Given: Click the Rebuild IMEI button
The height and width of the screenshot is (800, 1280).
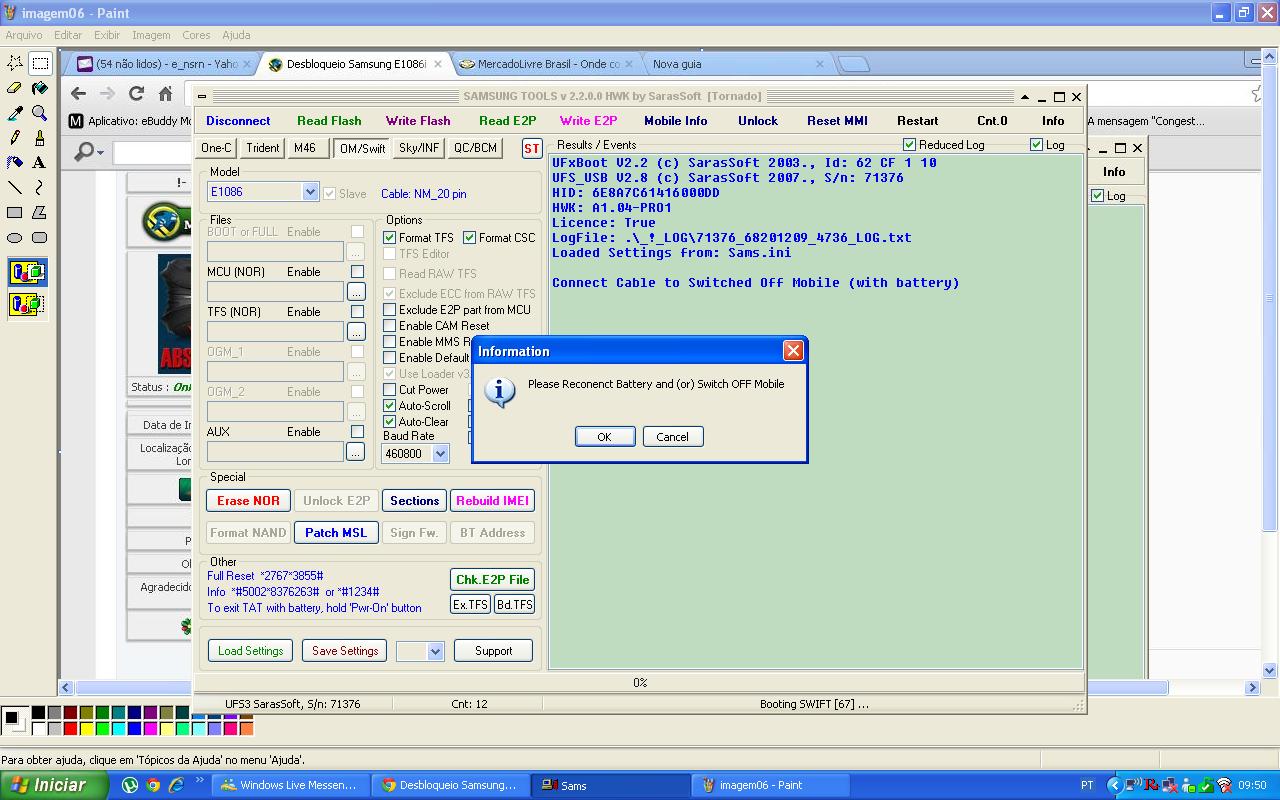Looking at the screenshot, I should click(492, 501).
